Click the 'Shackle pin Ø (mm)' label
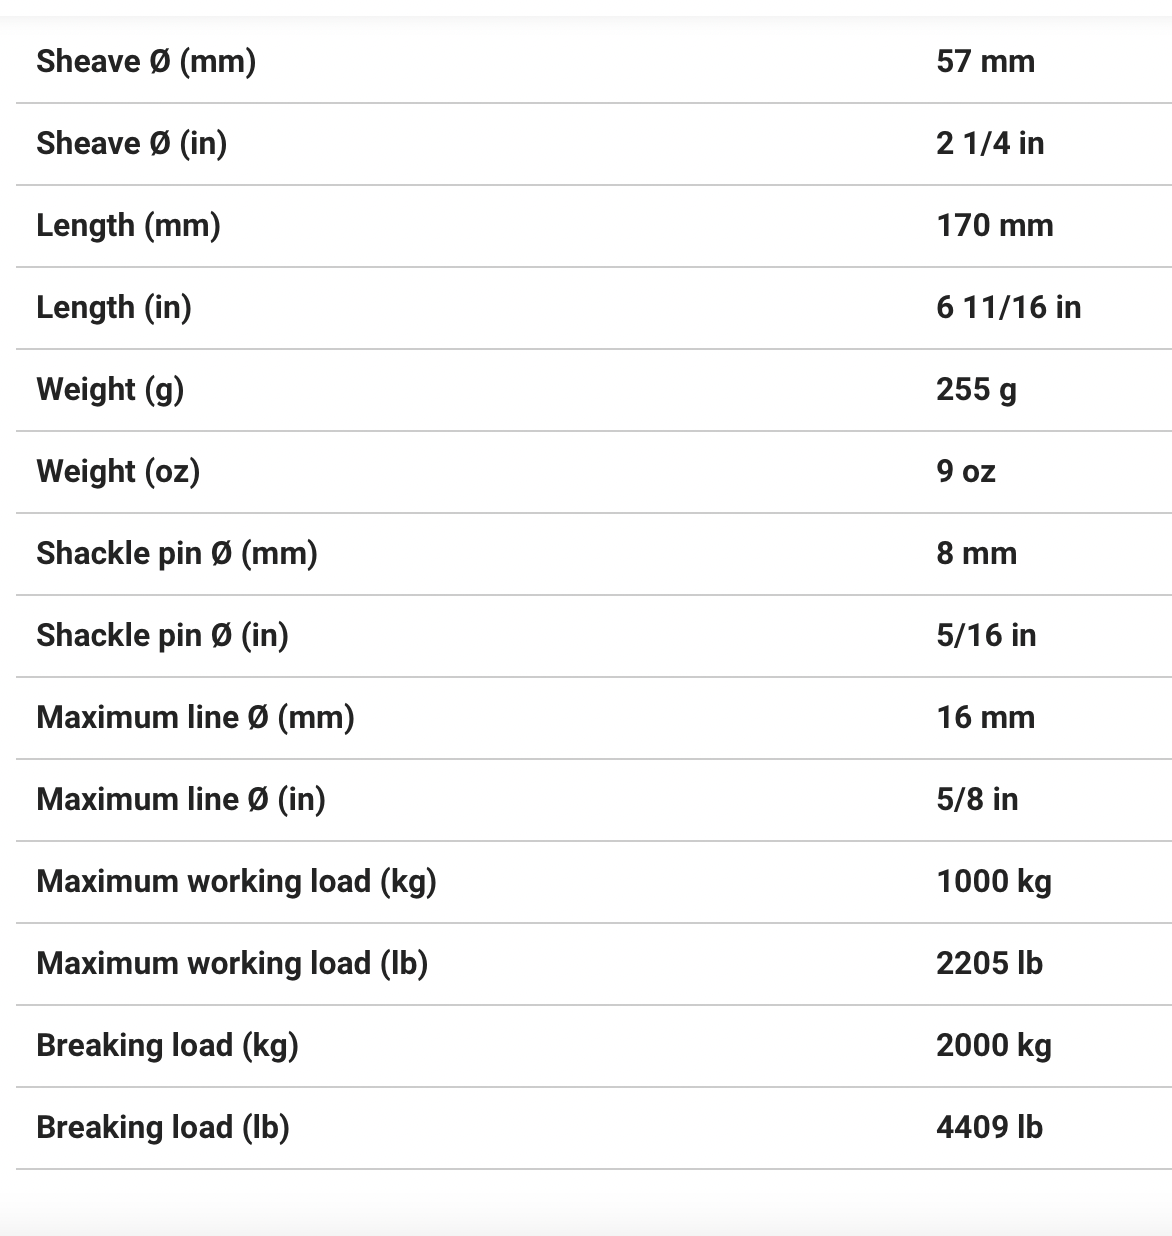Screen dimensions: 1172x1236 pos(177,554)
